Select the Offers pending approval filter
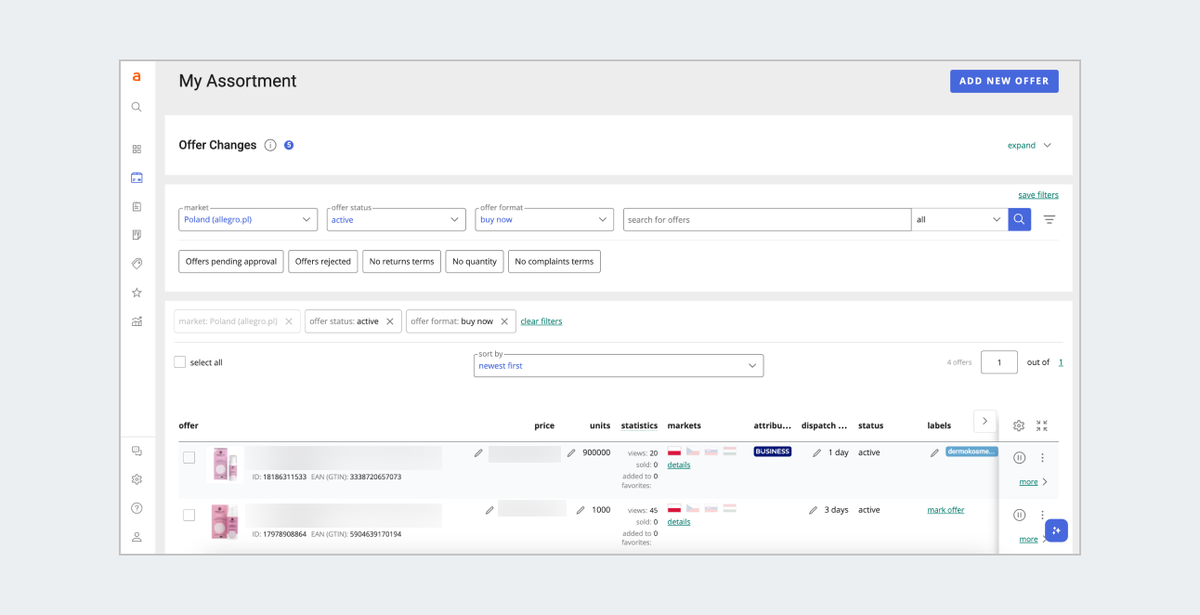The image size is (1200, 615). 231,261
